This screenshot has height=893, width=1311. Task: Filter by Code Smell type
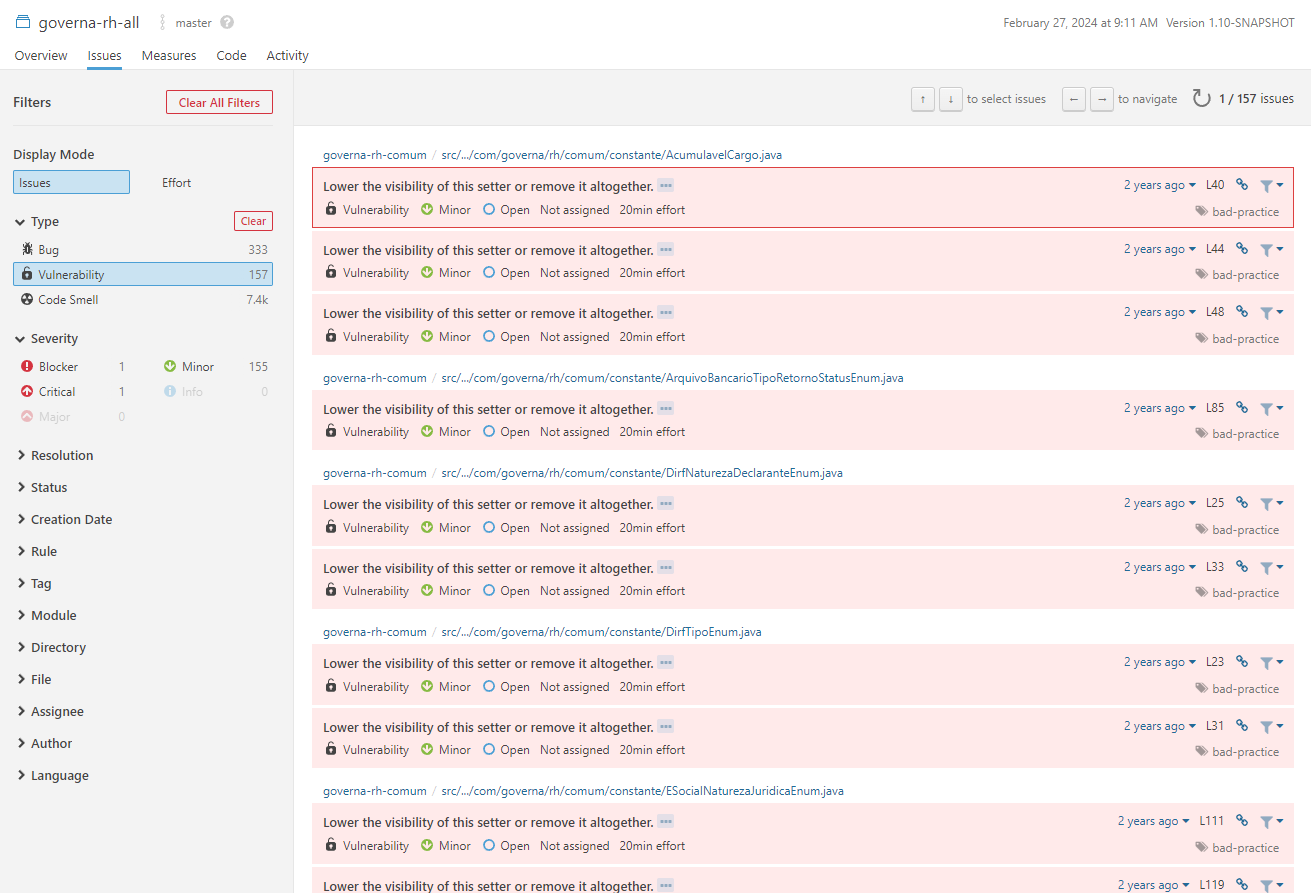[x=143, y=299]
